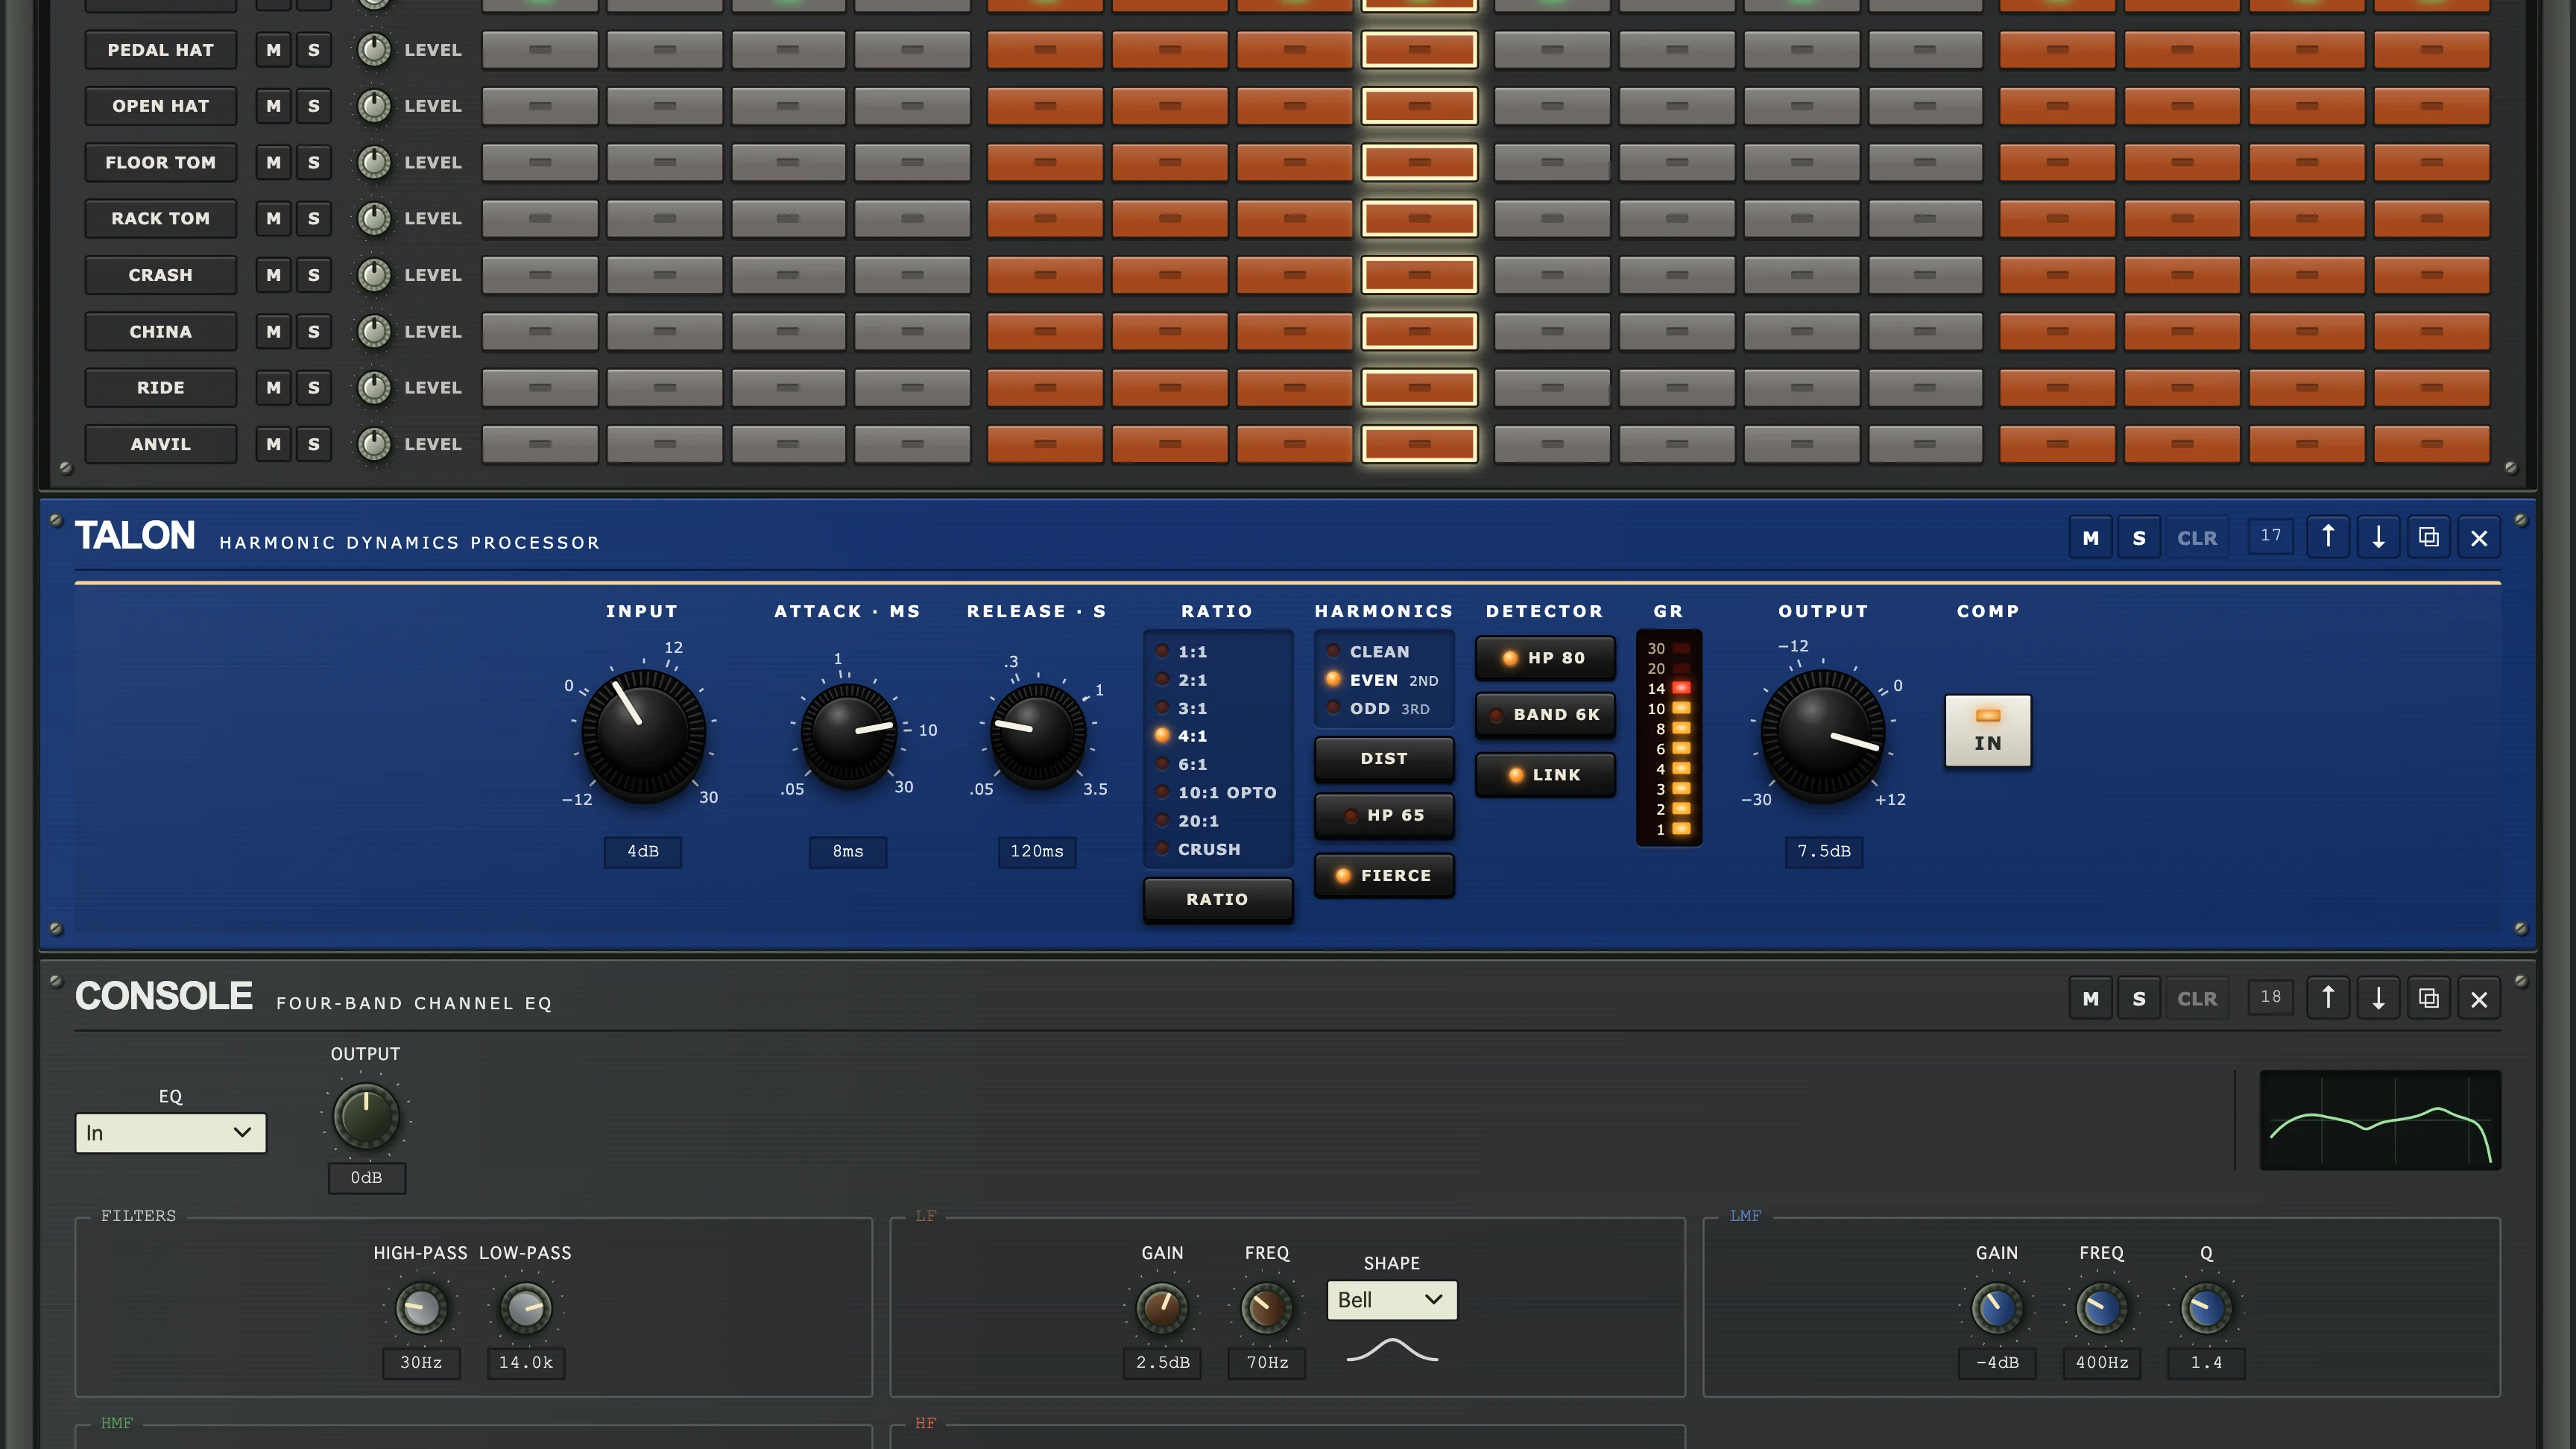Click the RACK TOM LEVEL knob
Viewport: 2576px width, 1449px height.
[x=374, y=218]
